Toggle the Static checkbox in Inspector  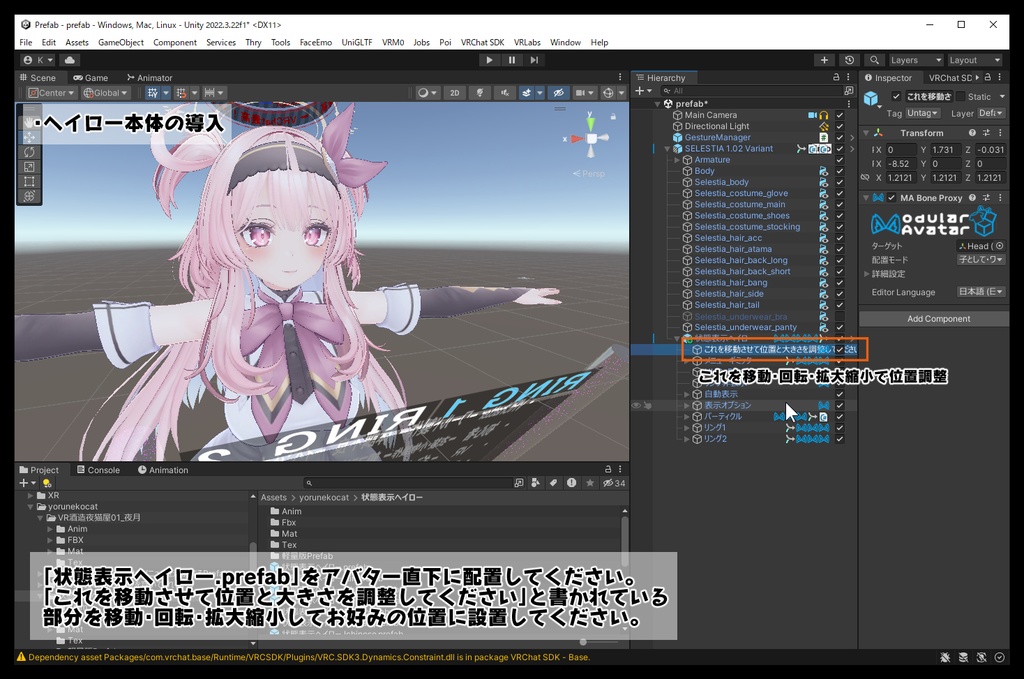point(960,97)
